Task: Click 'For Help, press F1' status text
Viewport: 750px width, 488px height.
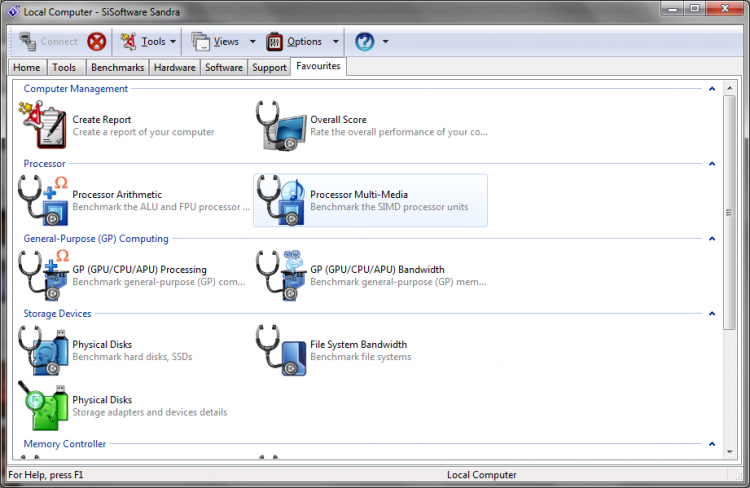Action: pos(46,475)
